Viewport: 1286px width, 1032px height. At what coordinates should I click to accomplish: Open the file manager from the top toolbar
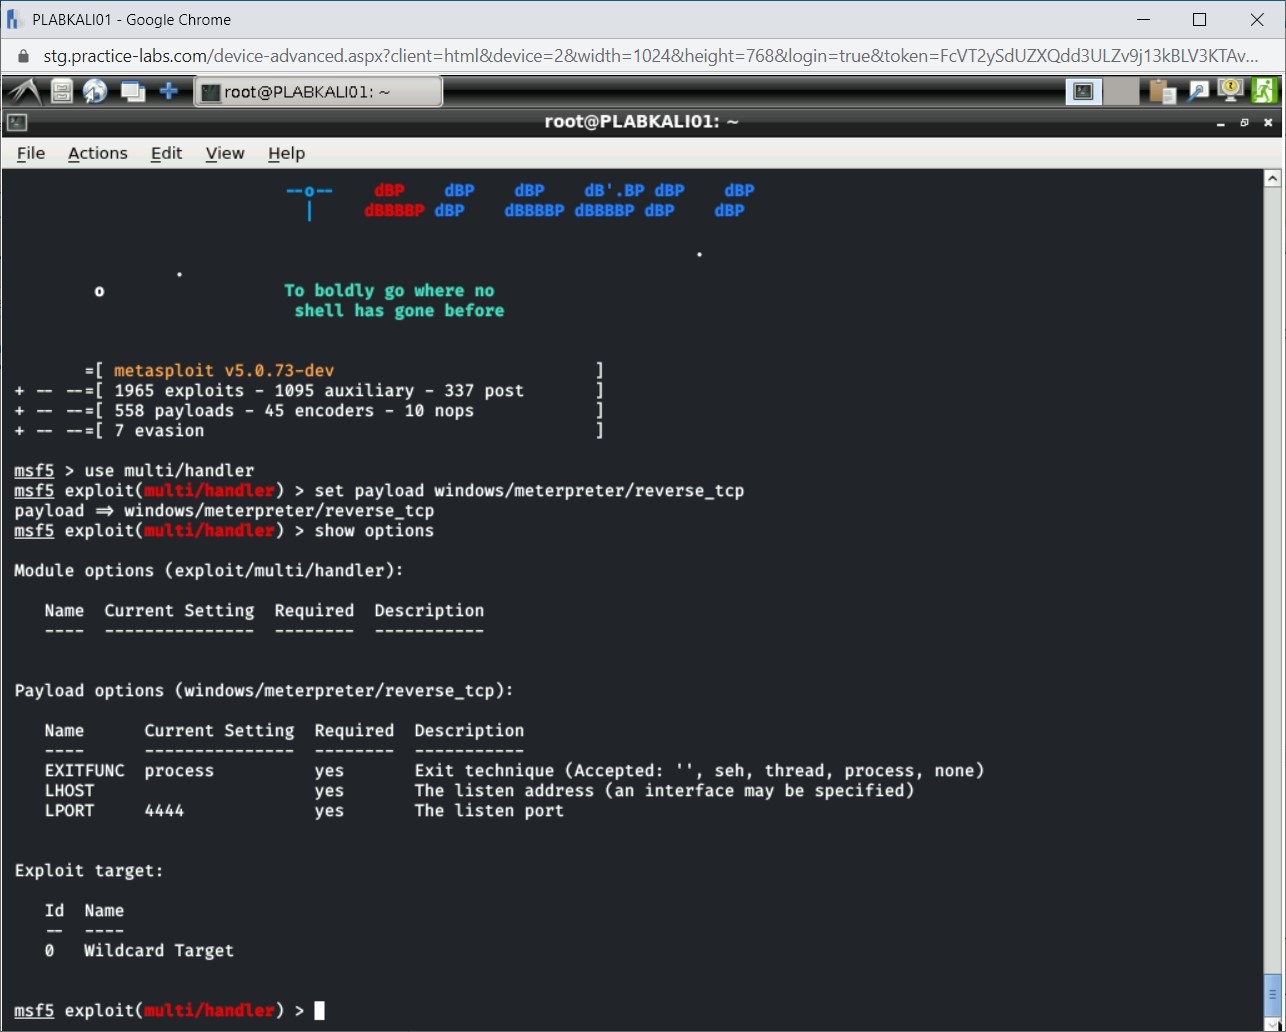[x=61, y=90]
